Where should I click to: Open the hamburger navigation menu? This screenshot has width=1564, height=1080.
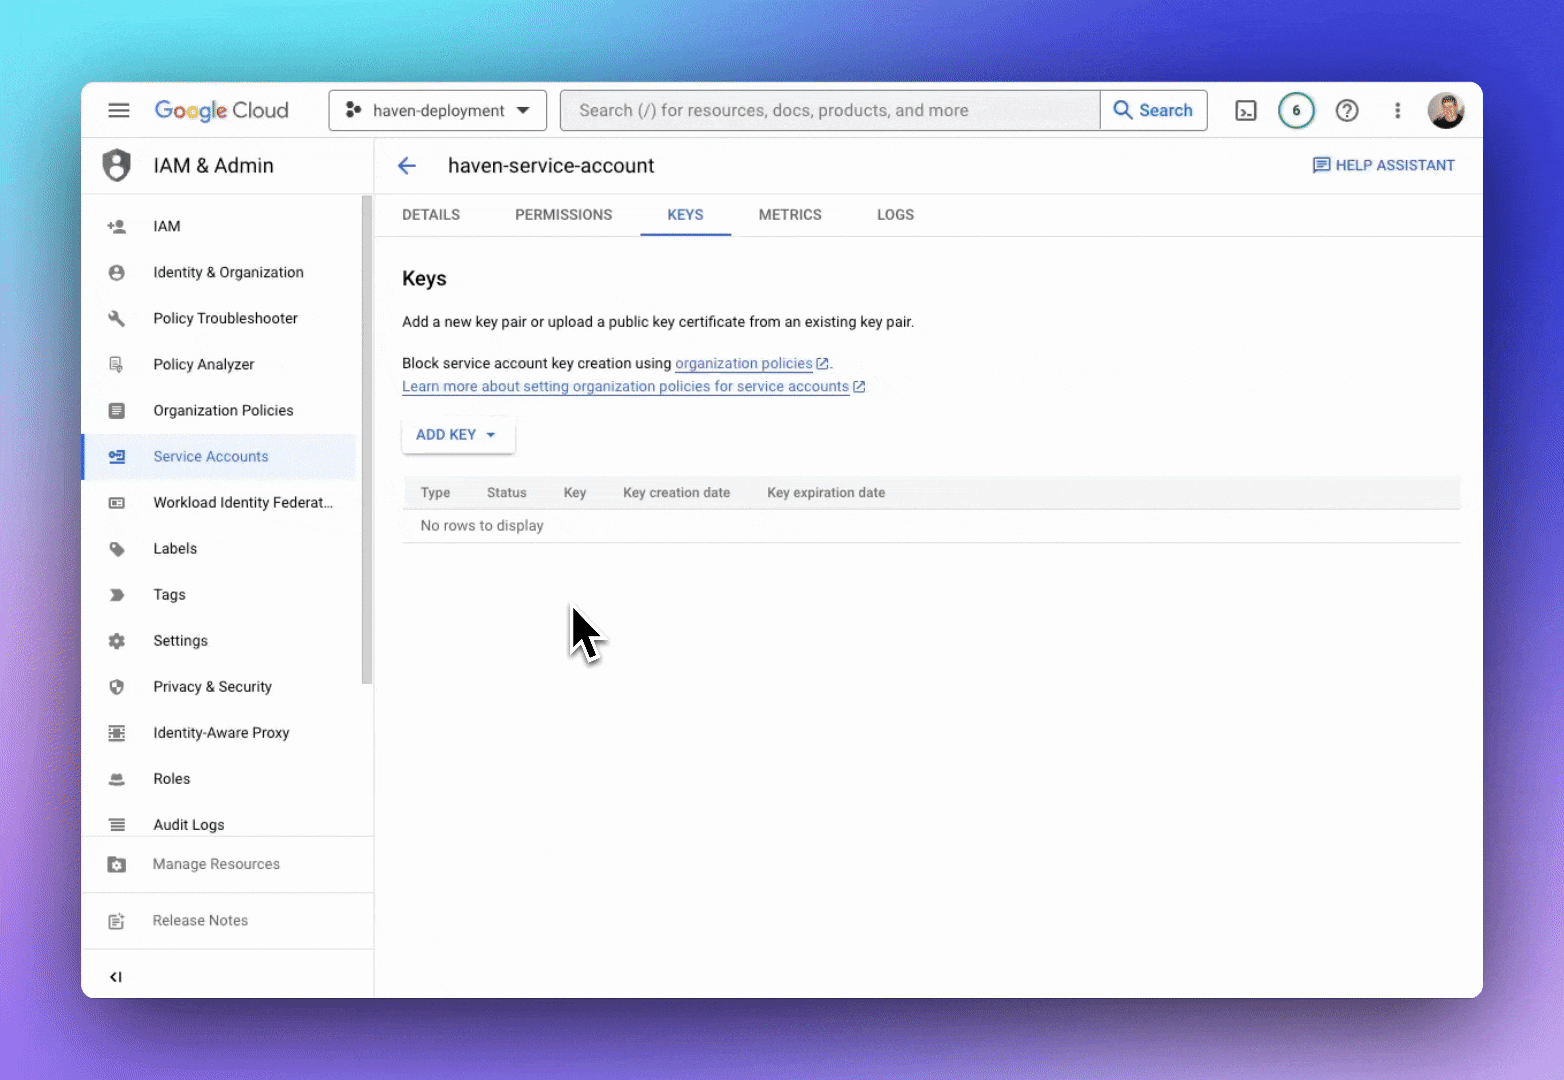tap(119, 110)
